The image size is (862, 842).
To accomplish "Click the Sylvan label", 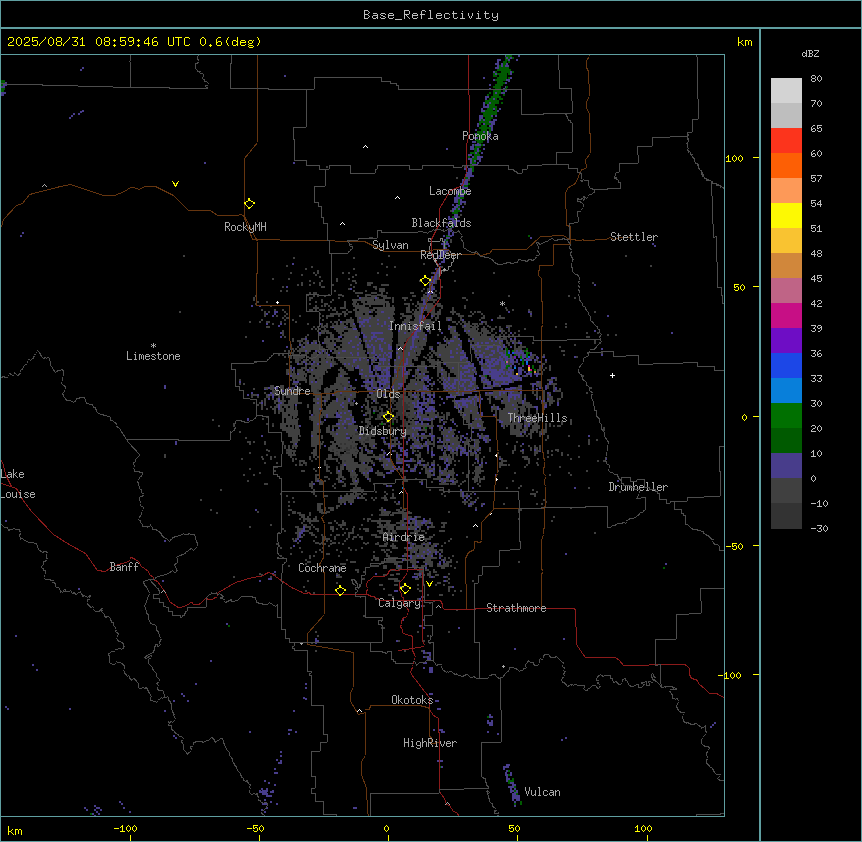I will (x=390, y=245).
